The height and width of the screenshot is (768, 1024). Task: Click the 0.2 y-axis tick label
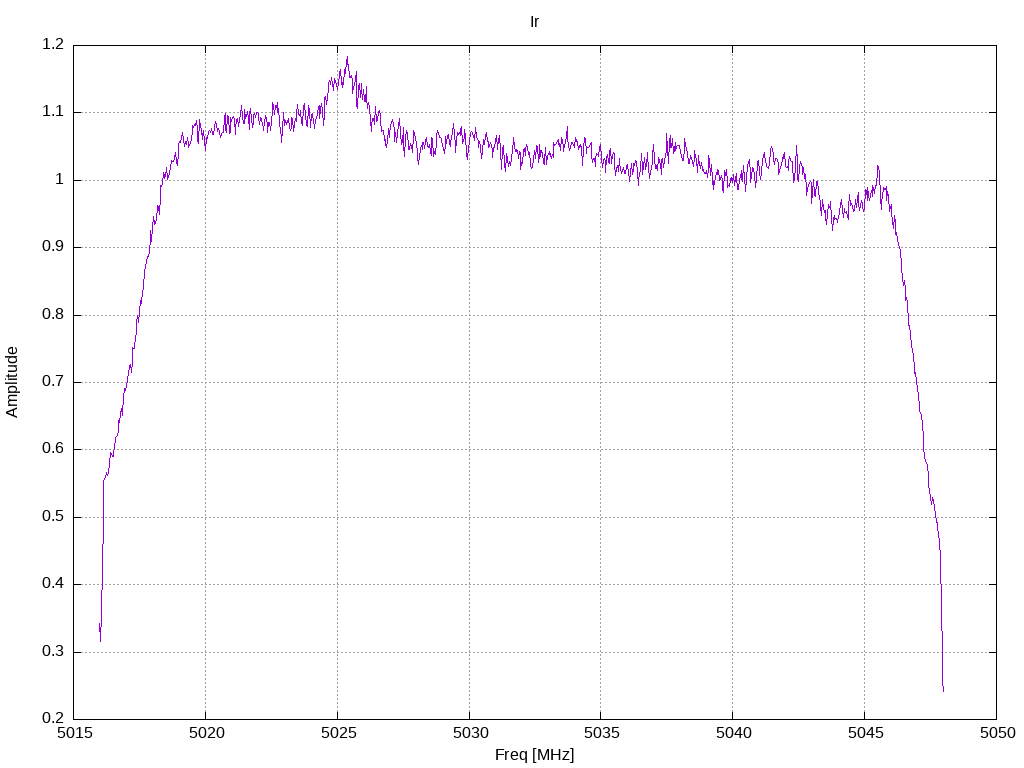tap(53, 719)
